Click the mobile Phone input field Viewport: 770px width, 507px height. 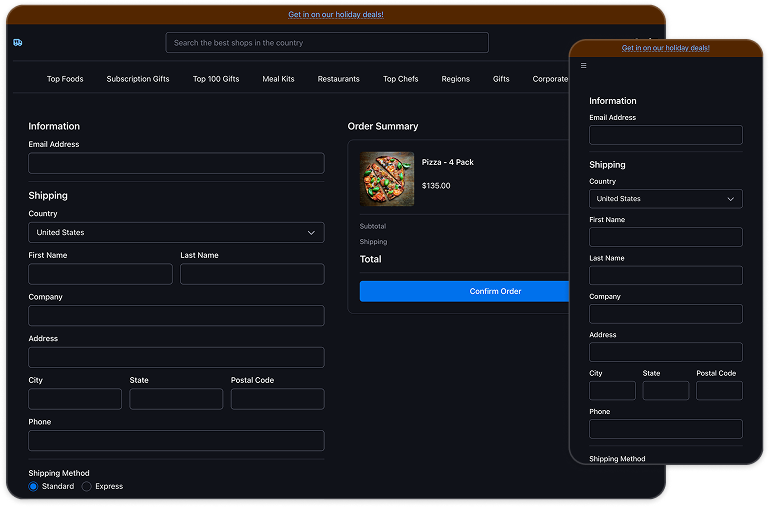(665, 429)
